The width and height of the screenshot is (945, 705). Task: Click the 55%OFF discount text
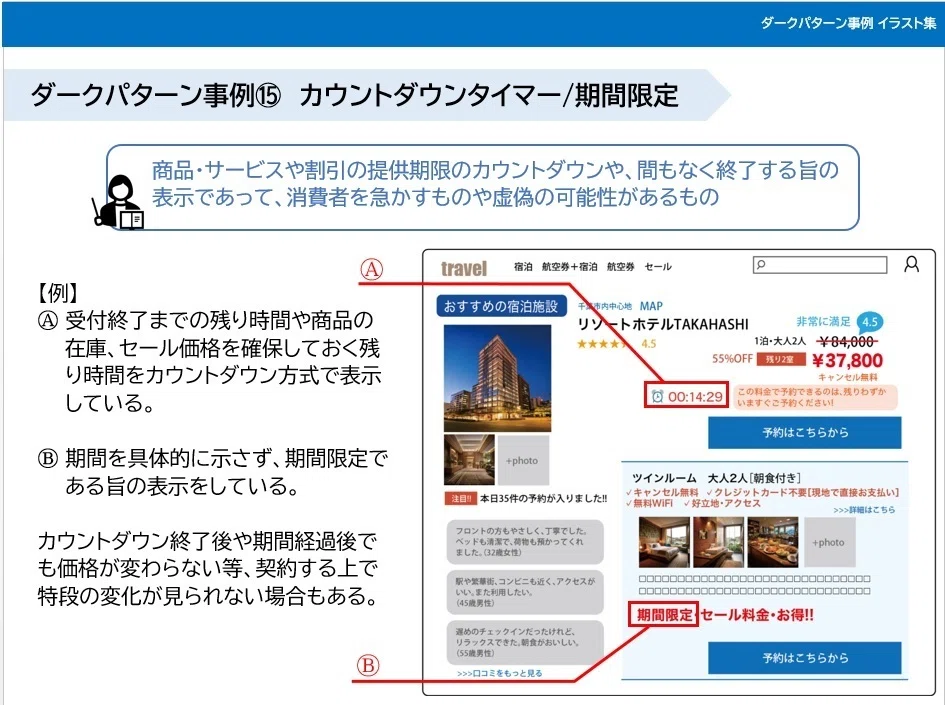[732, 359]
